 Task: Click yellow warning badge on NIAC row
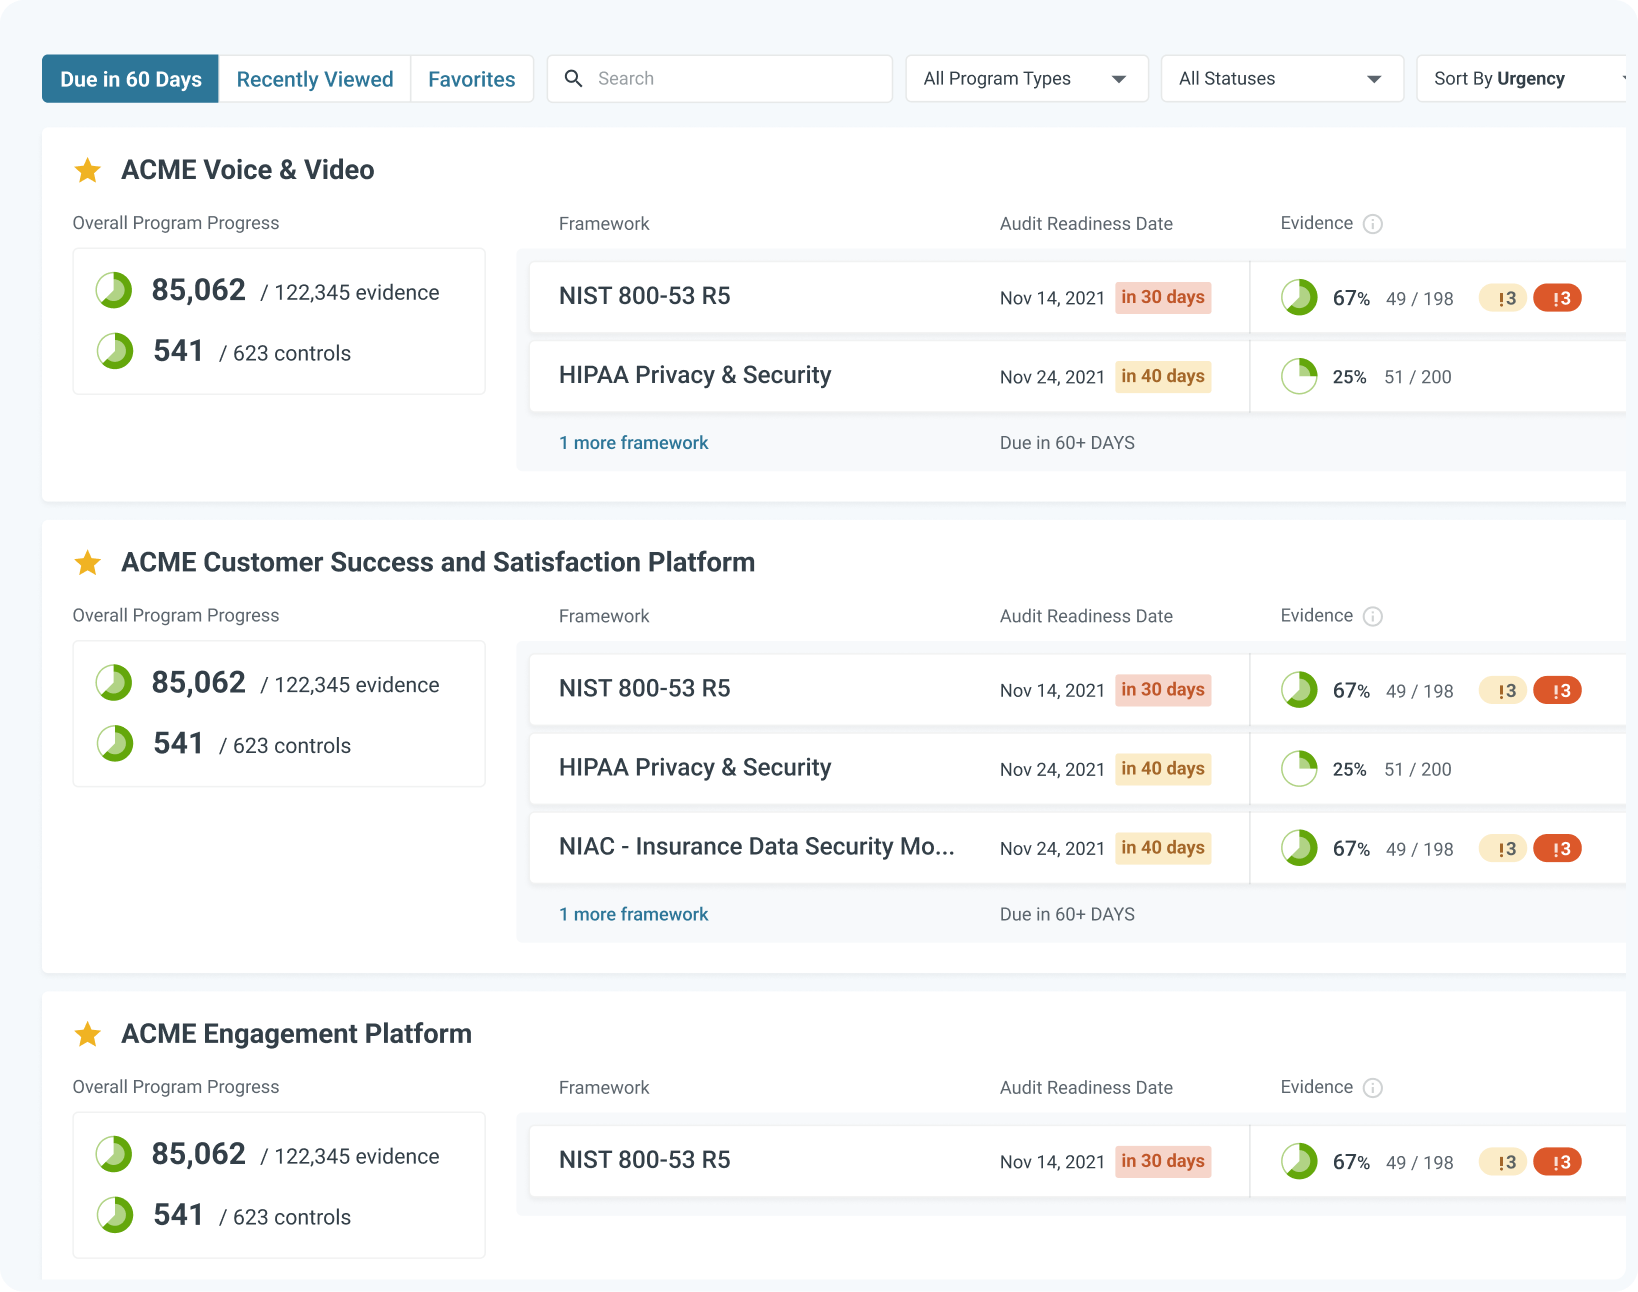(1503, 849)
